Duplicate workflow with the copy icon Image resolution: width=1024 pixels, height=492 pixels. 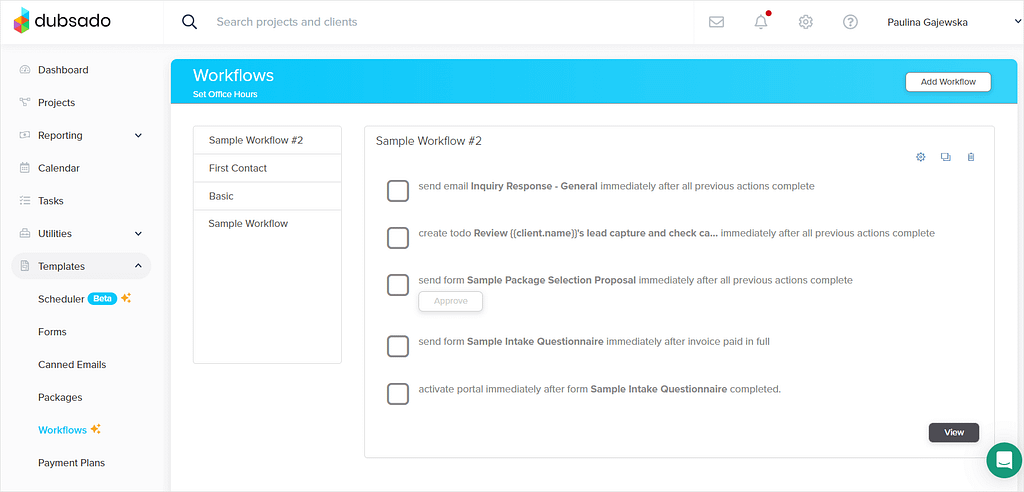click(x=946, y=157)
